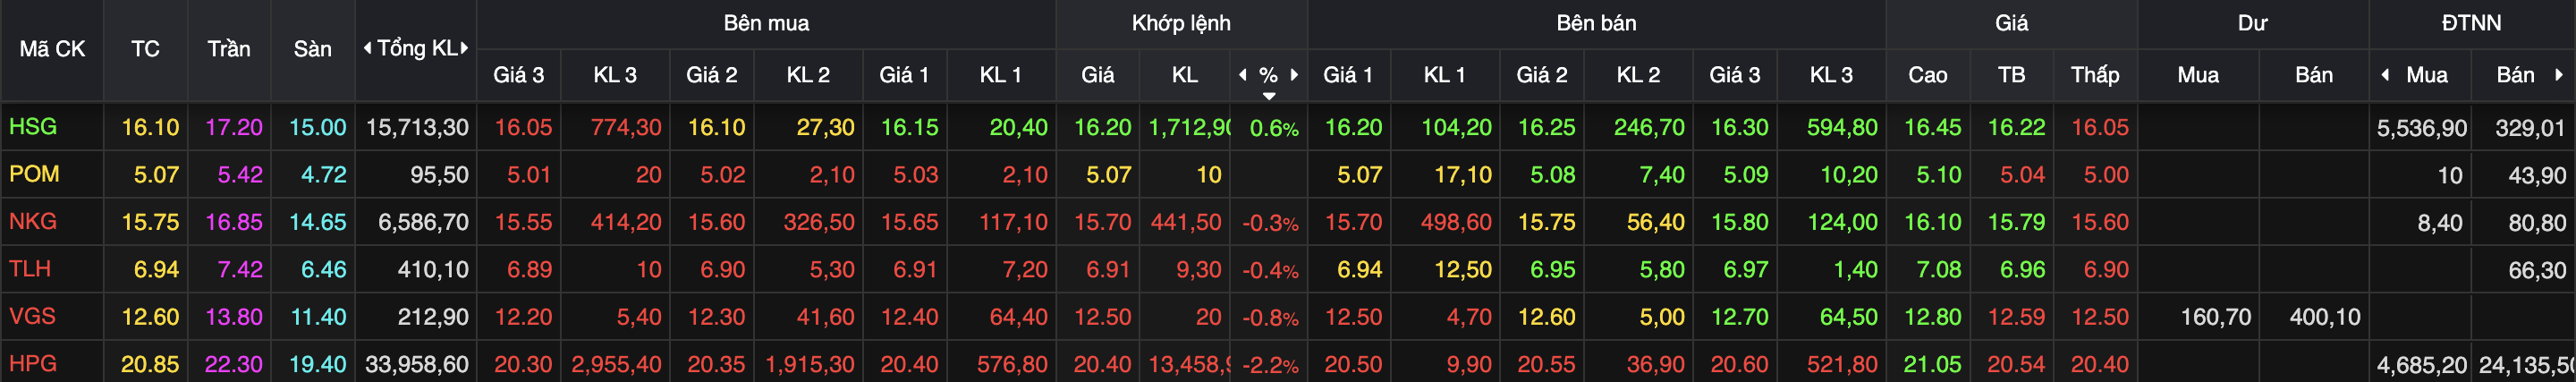Click NKG total volume 6,586,70
Screen dimensions: 2576x382
point(423,222)
